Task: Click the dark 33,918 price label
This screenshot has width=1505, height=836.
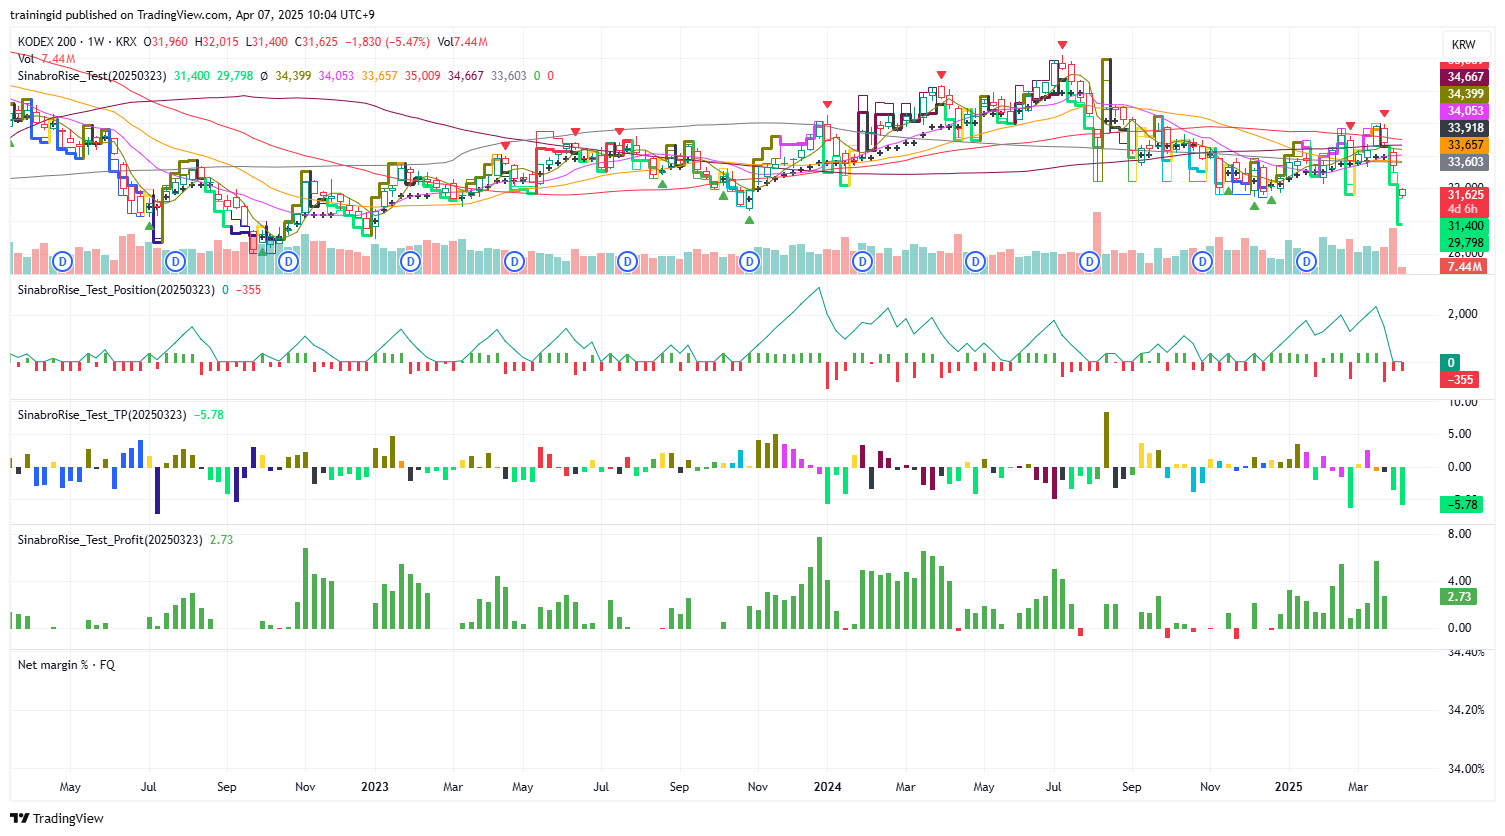Action: coord(1465,128)
